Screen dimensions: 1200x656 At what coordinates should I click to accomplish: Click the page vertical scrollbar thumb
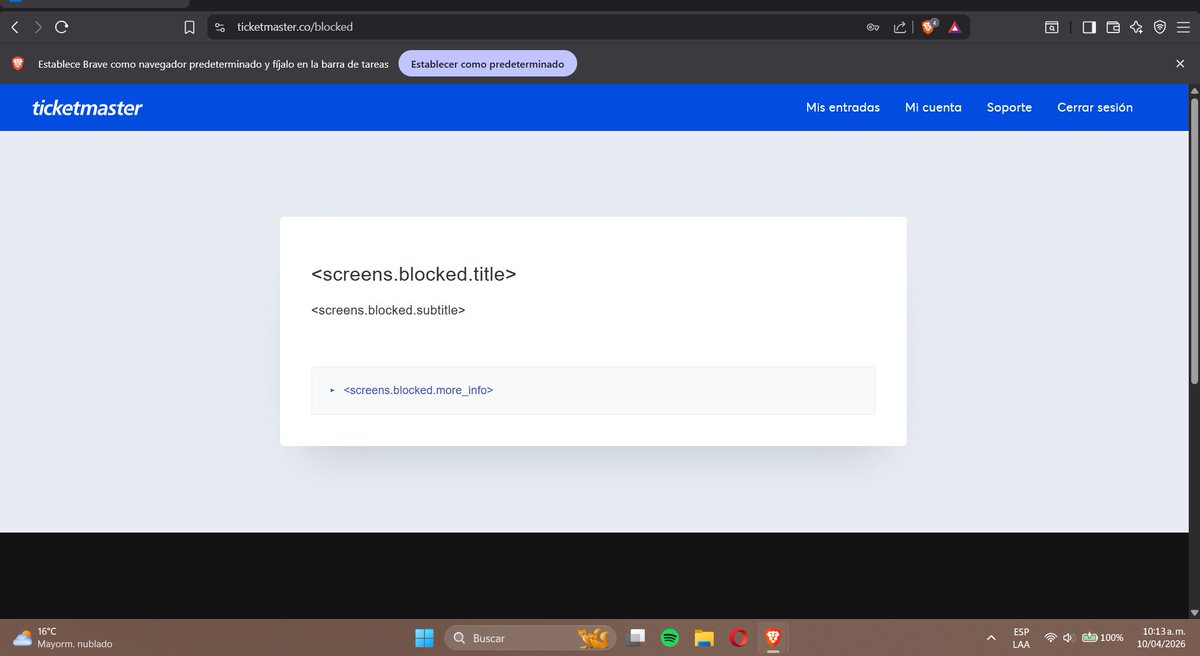coord(1192,240)
